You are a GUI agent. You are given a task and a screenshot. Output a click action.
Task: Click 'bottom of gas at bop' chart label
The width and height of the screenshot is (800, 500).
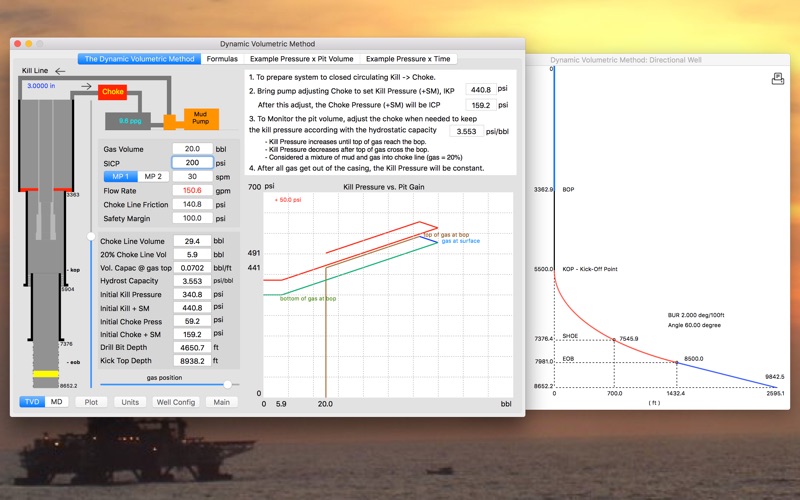(308, 298)
